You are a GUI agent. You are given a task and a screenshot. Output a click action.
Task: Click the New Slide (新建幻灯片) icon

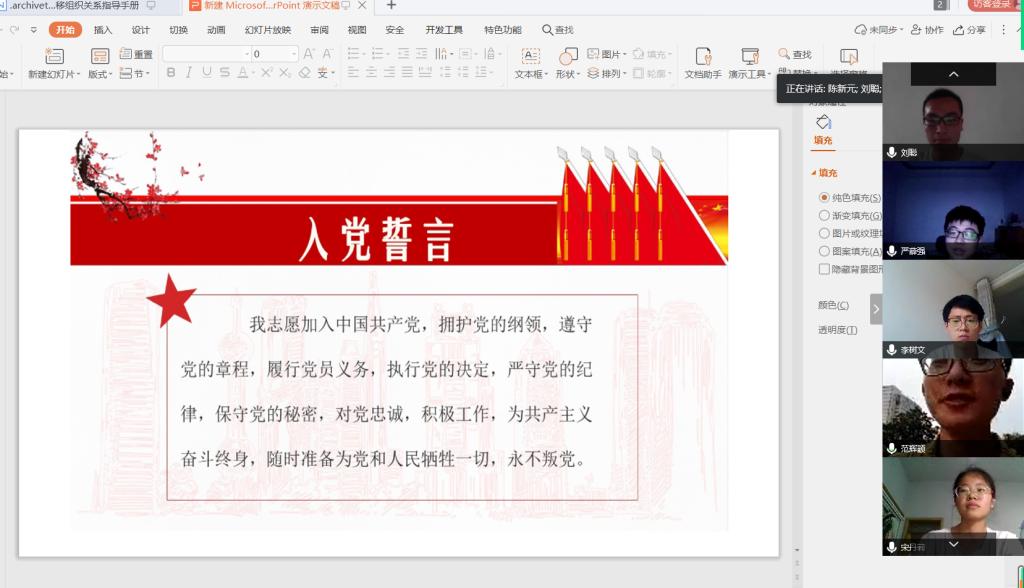[x=53, y=56]
